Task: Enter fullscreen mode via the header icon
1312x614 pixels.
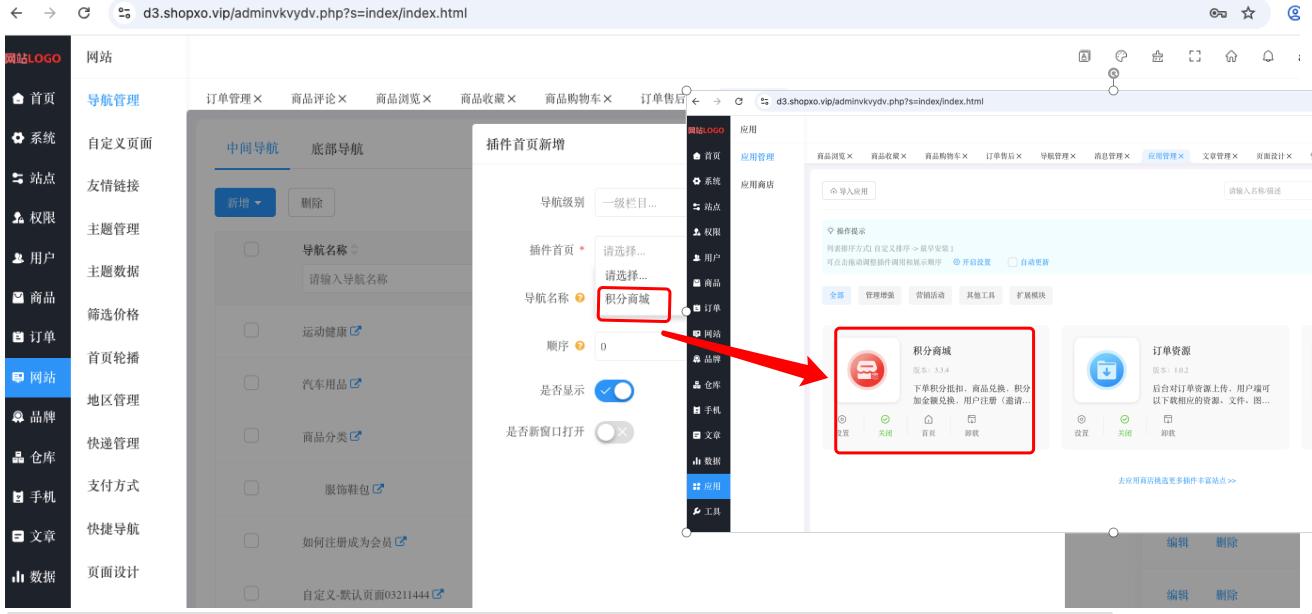Action: [1194, 57]
